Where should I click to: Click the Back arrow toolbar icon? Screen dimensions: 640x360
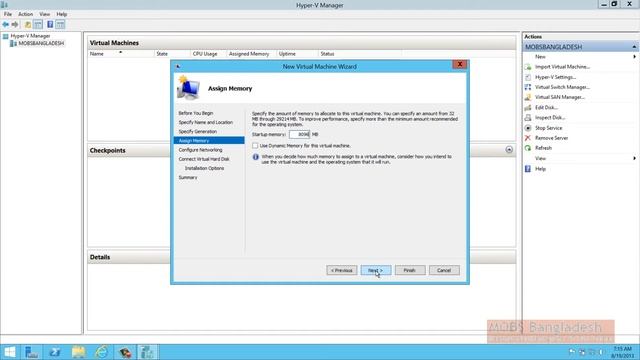[5, 25]
